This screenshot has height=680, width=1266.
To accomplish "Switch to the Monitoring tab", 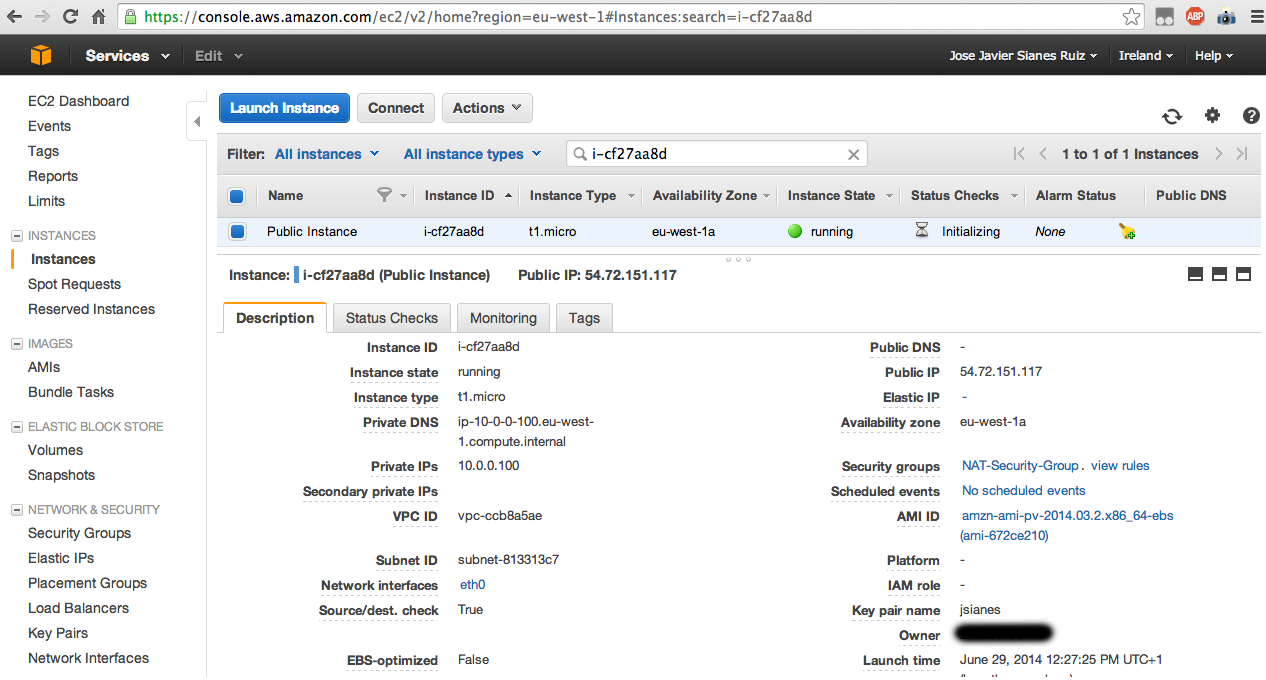I will coord(503,318).
